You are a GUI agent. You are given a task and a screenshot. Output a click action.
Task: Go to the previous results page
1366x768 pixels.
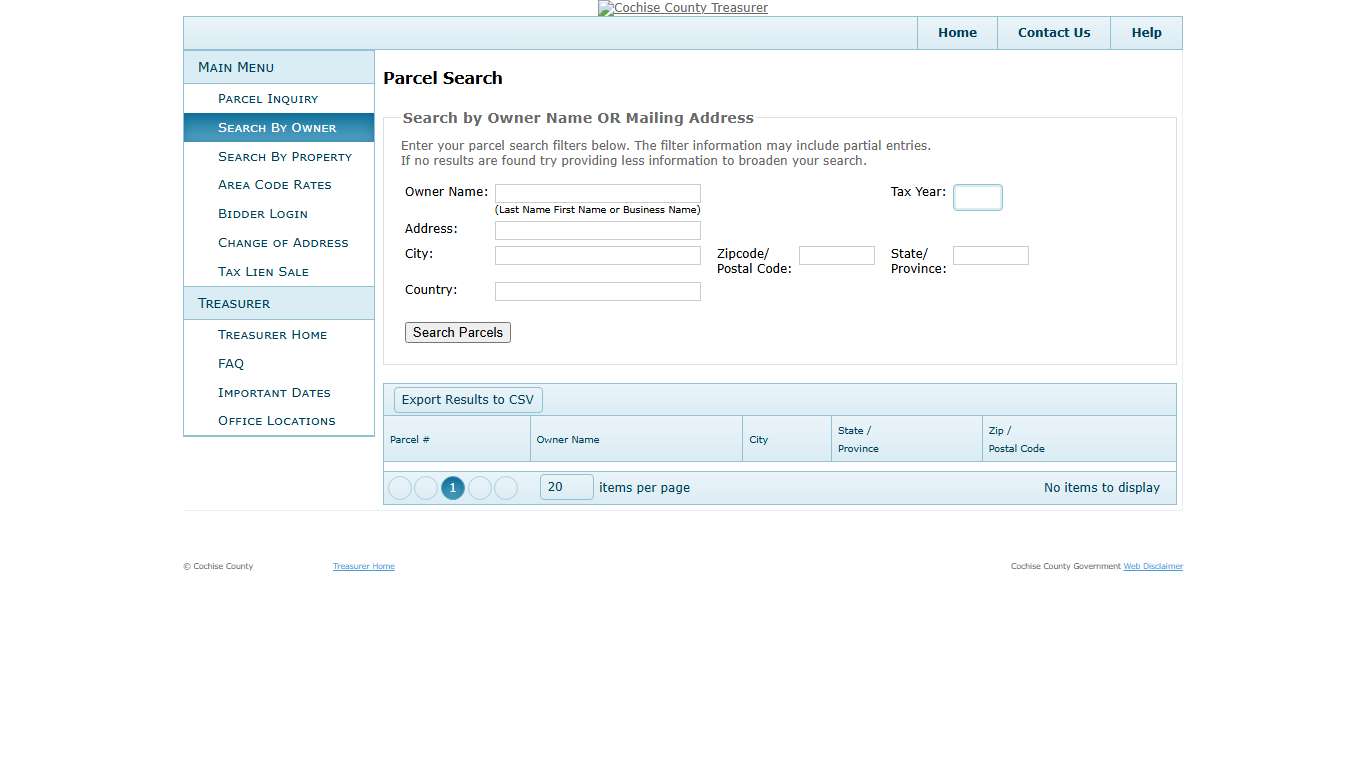[426, 487]
